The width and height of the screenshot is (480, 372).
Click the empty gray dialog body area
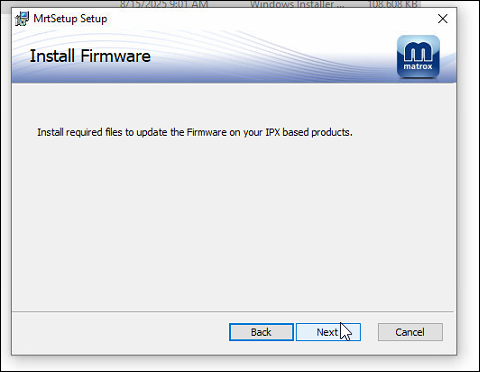coord(233,220)
